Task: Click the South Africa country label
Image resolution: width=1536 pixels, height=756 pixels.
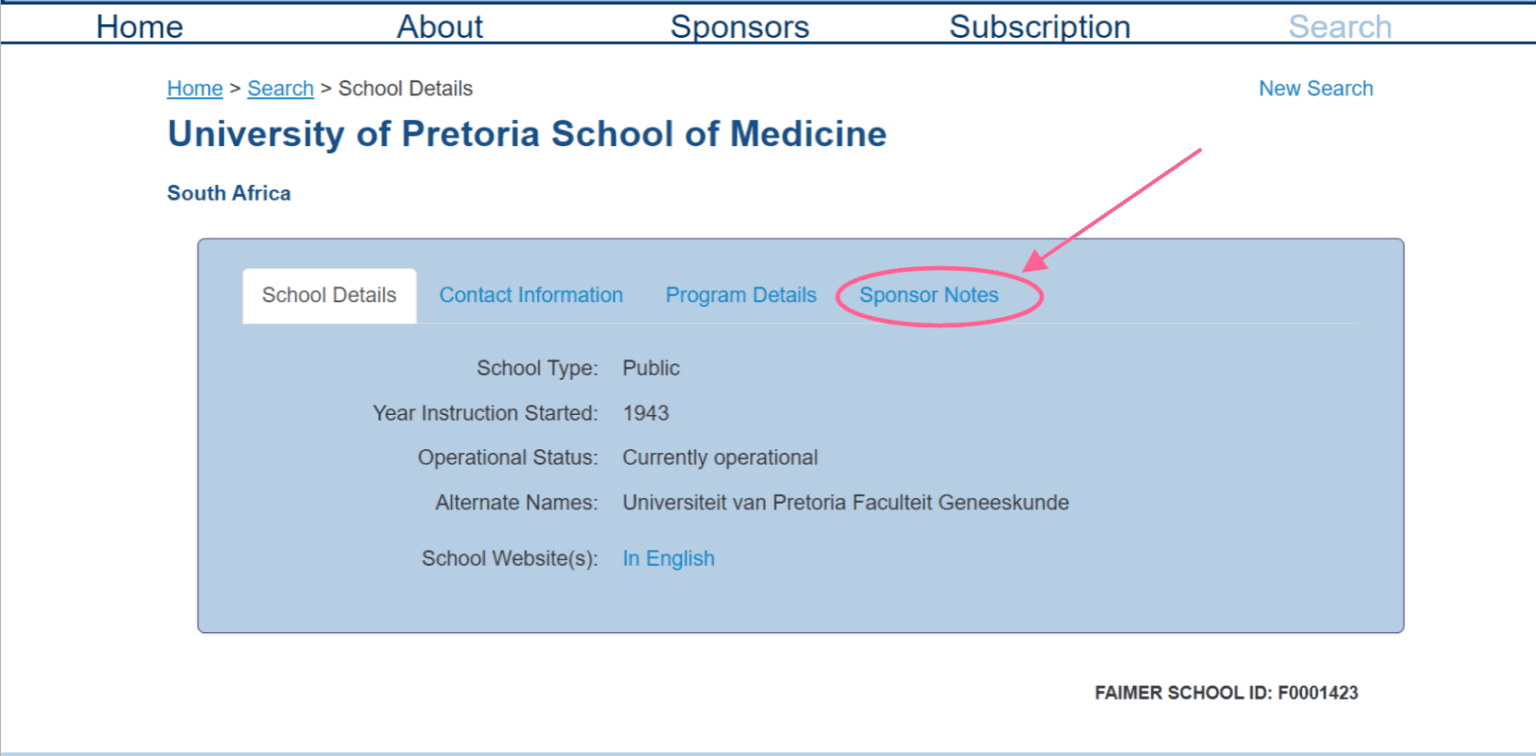Action: (229, 193)
